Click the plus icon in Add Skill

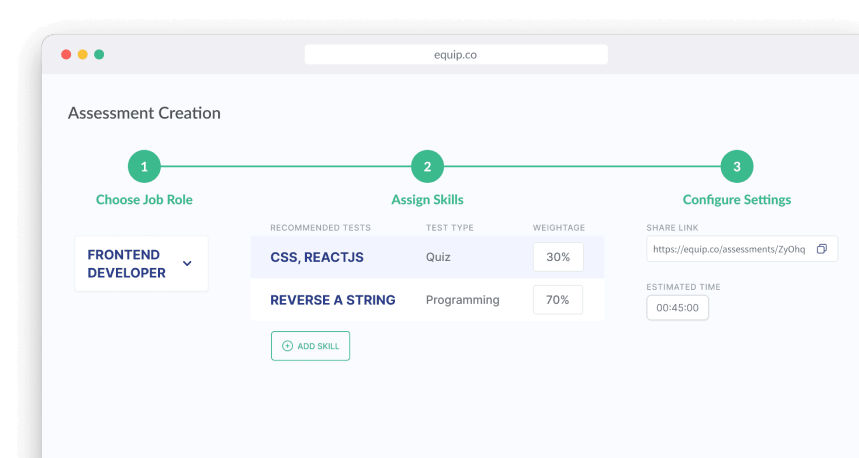coord(287,346)
